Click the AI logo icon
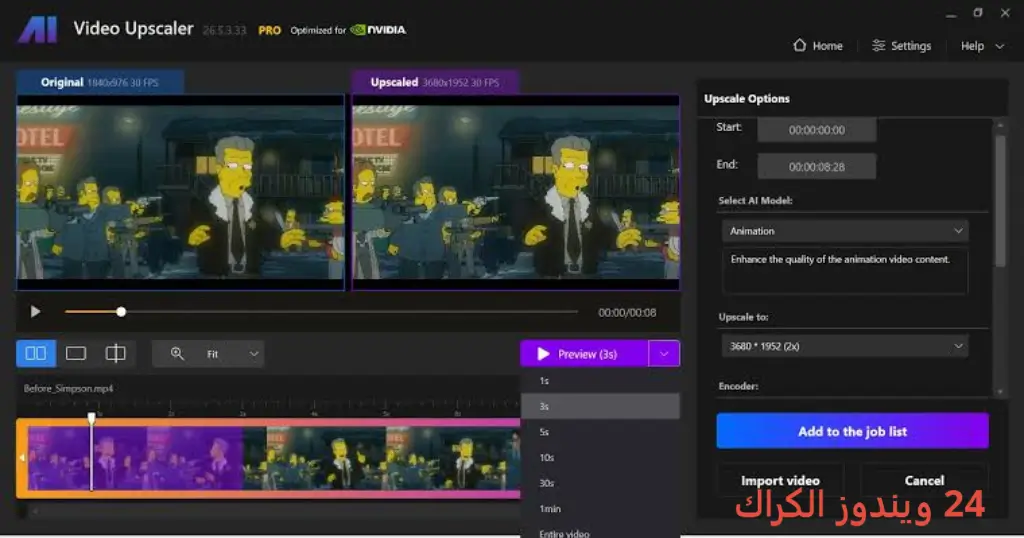 pyautogui.click(x=37, y=30)
